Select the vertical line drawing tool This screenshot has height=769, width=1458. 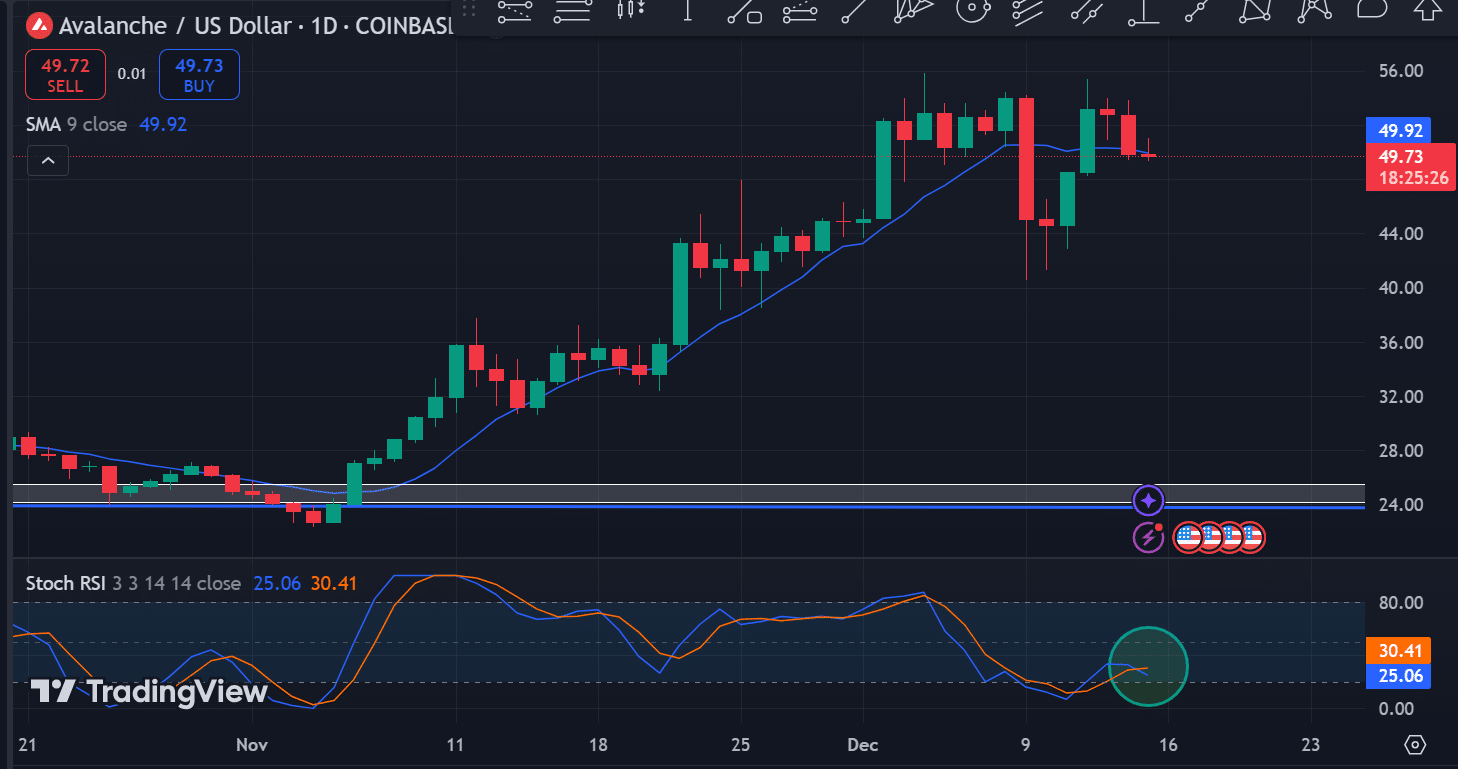point(688,10)
